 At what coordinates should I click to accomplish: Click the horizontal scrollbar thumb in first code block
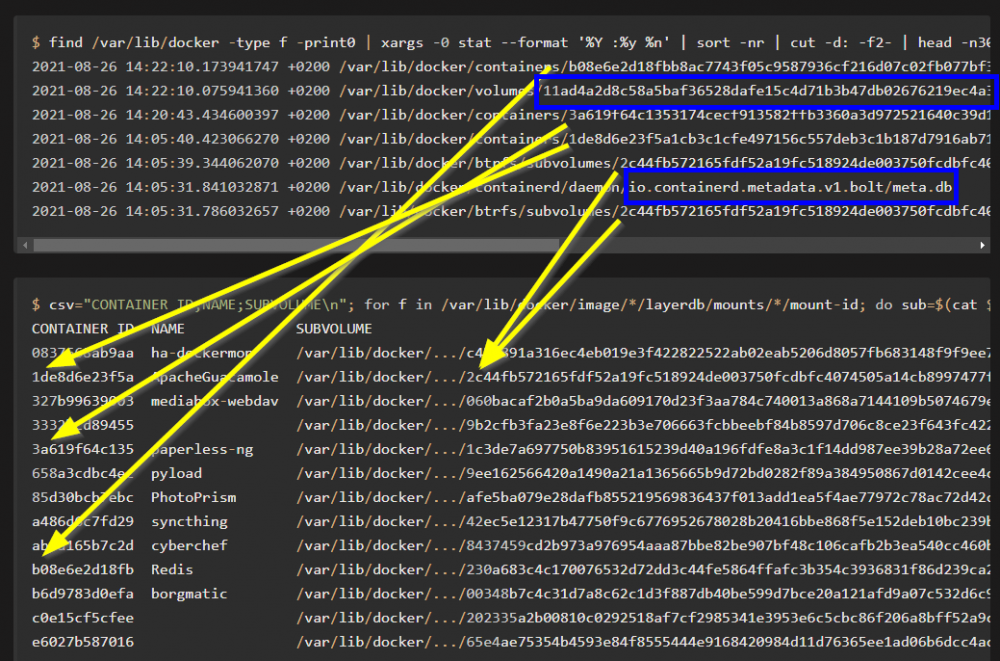[x=296, y=245]
